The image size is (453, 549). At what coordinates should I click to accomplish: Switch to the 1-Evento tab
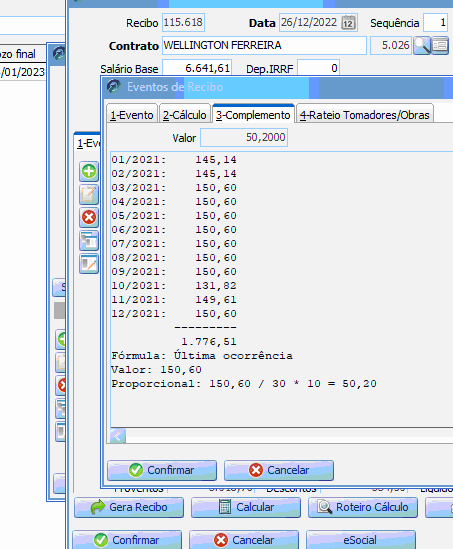pyautogui.click(x=132, y=115)
